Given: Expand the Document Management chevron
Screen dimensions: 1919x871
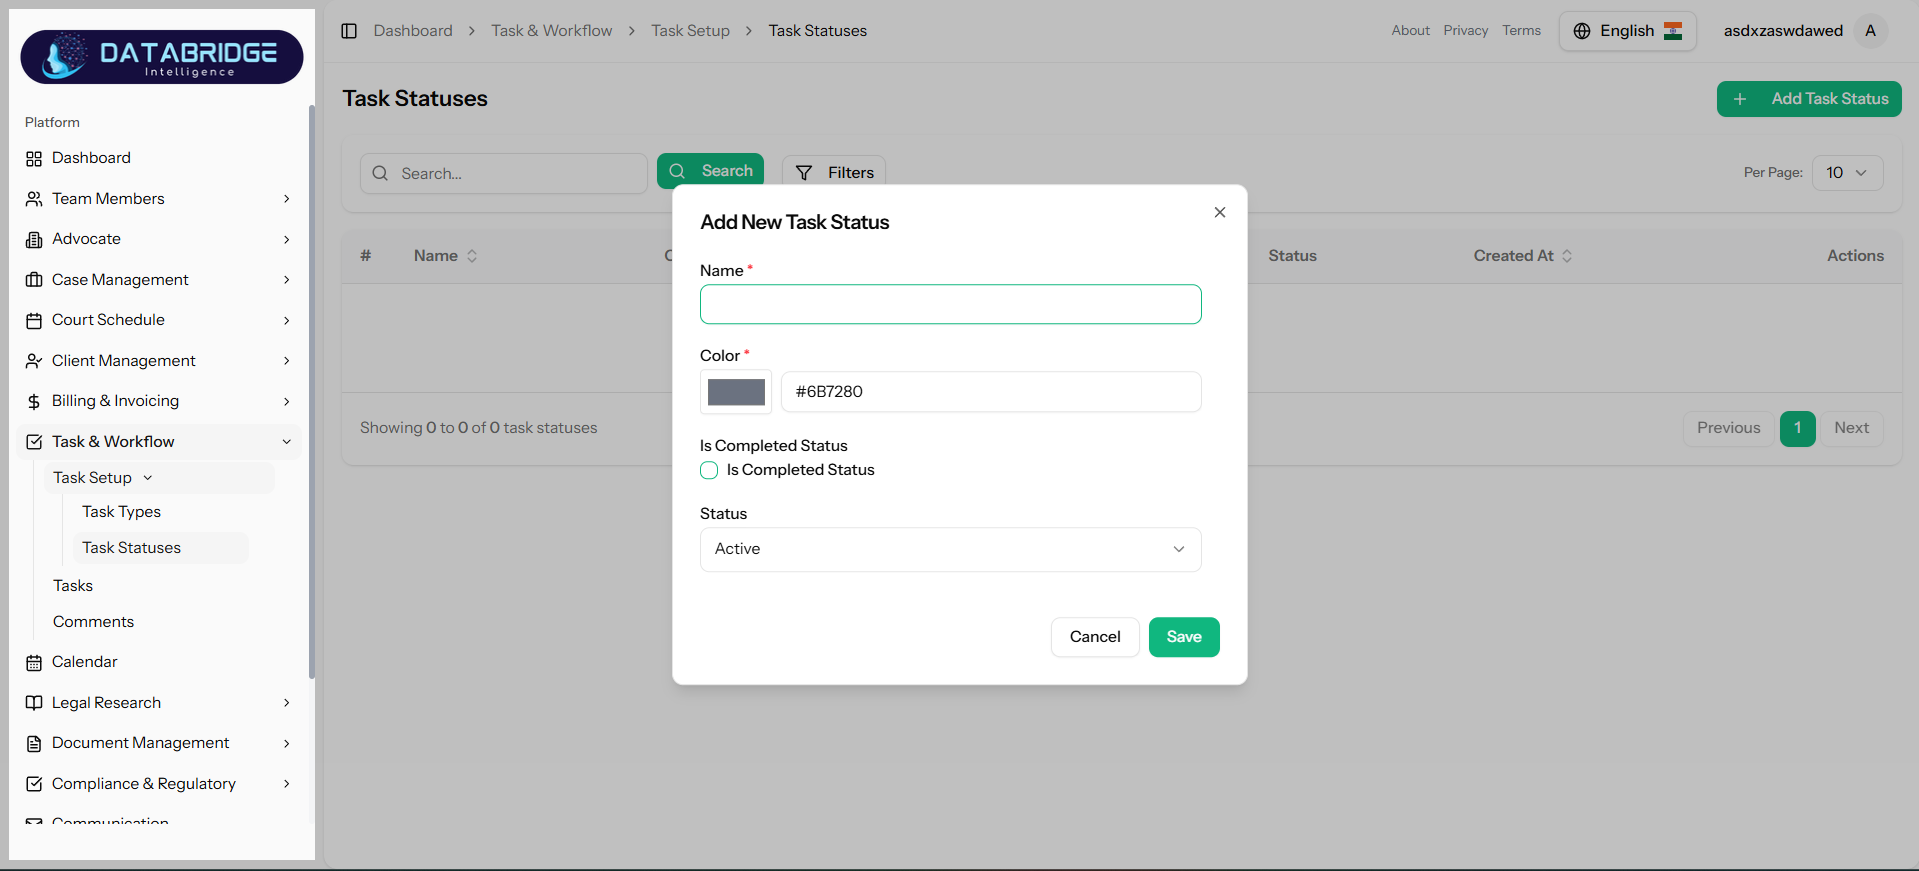Looking at the screenshot, I should [287, 743].
